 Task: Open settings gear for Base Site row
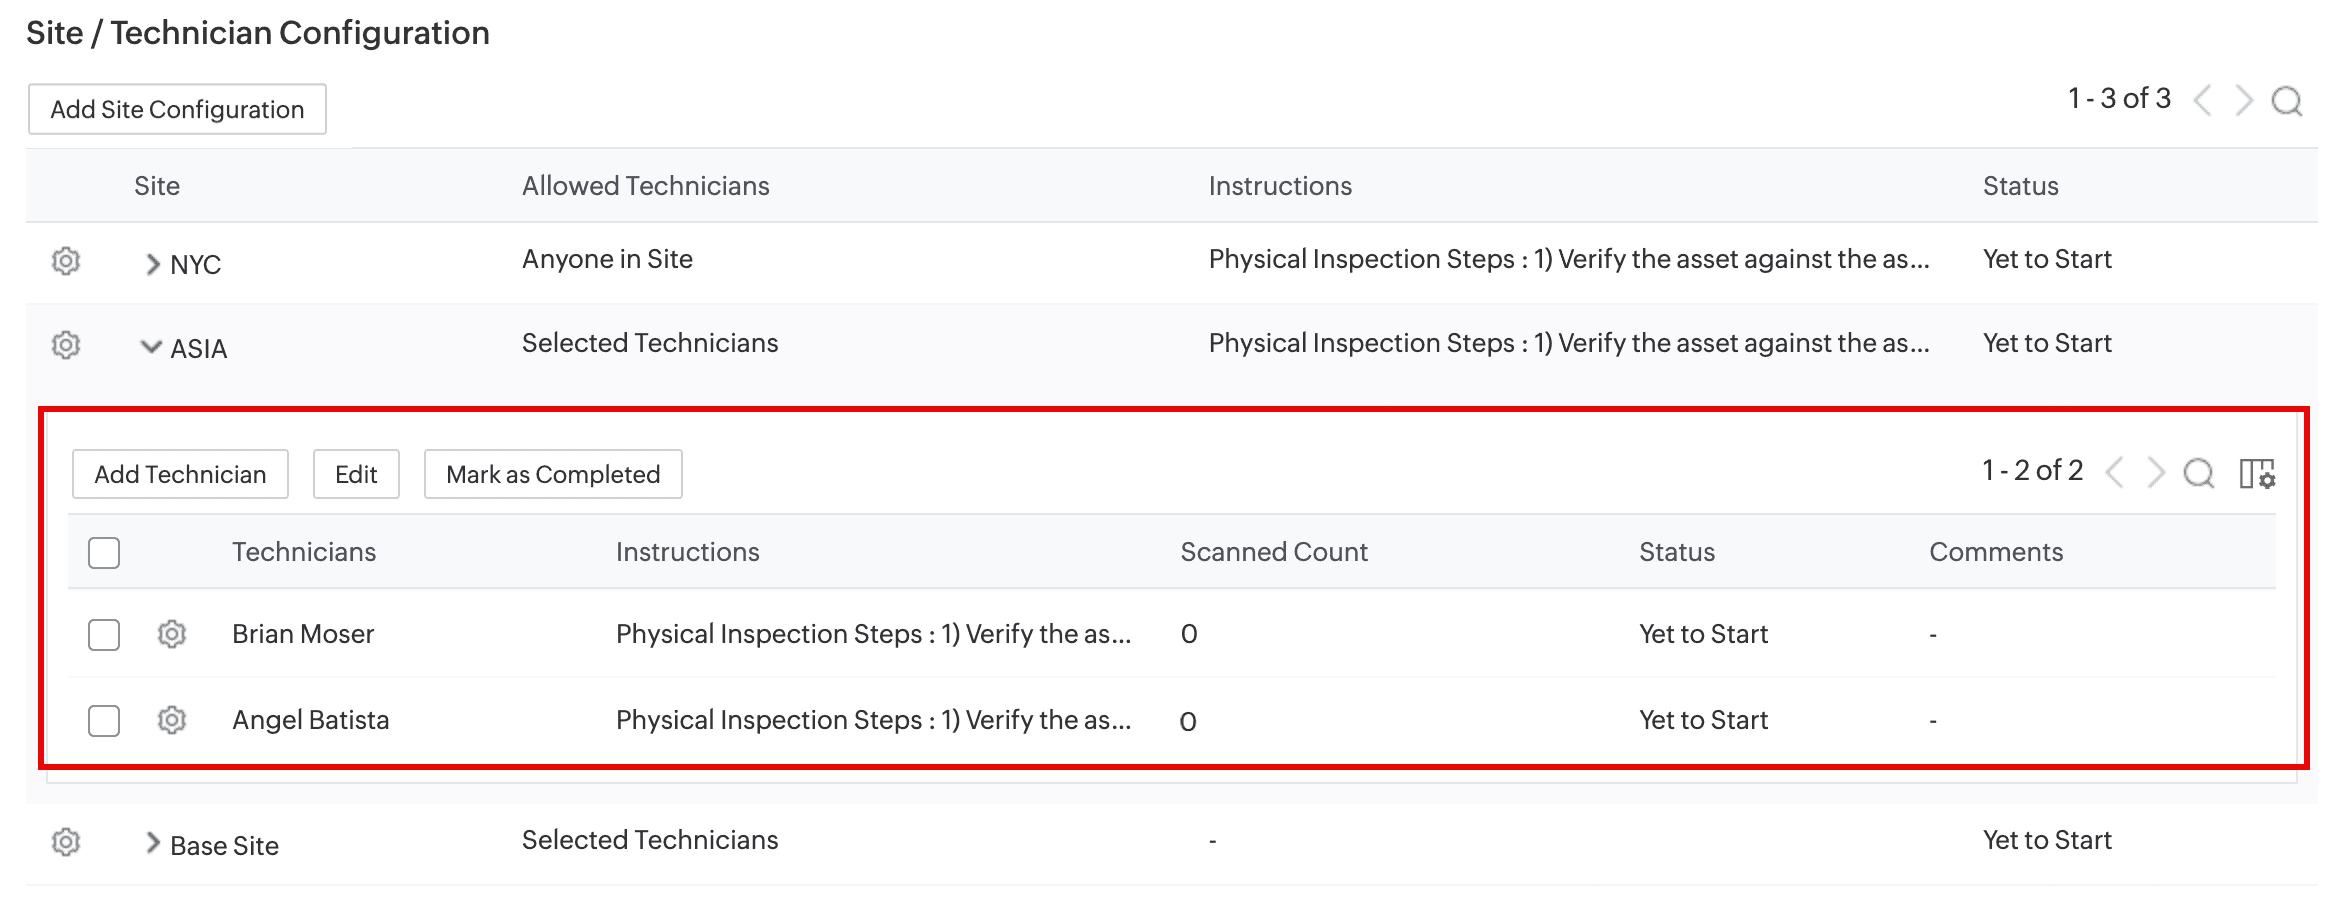point(66,842)
